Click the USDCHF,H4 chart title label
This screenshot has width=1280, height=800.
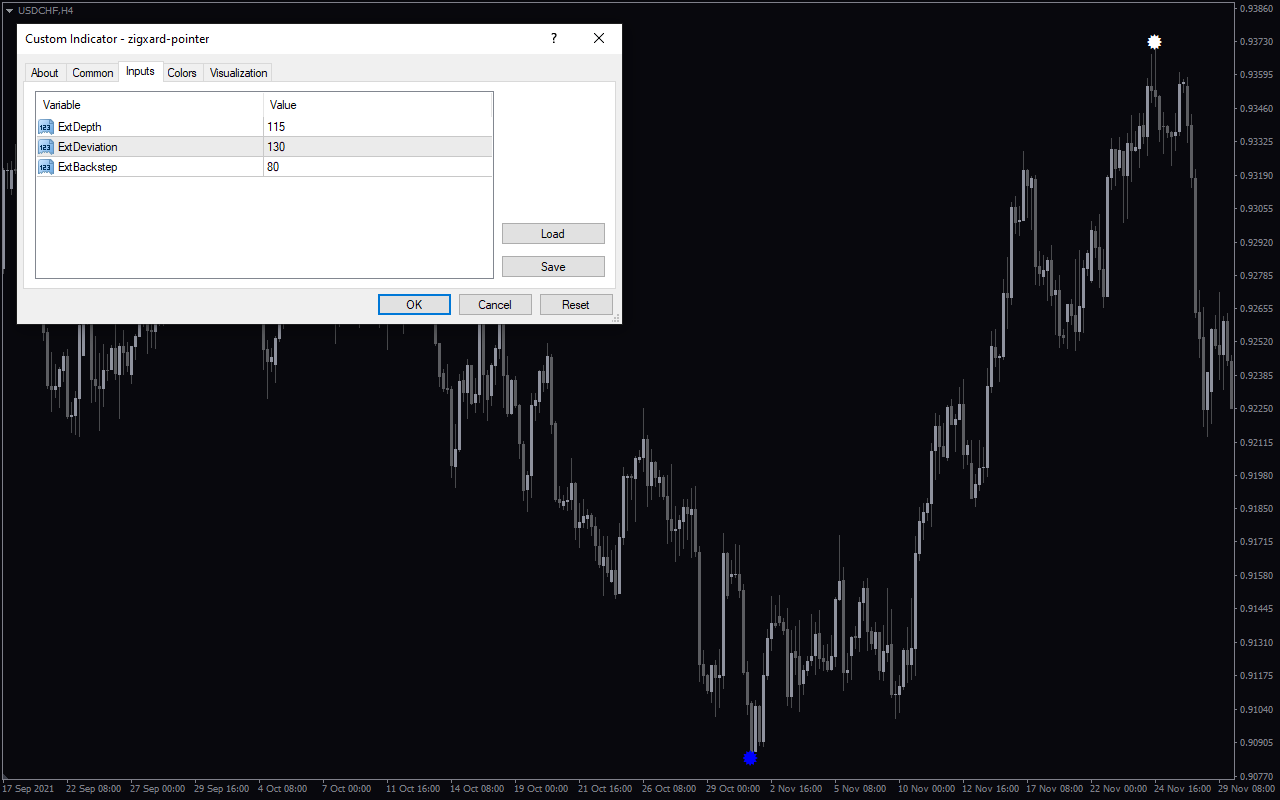pyautogui.click(x=45, y=10)
